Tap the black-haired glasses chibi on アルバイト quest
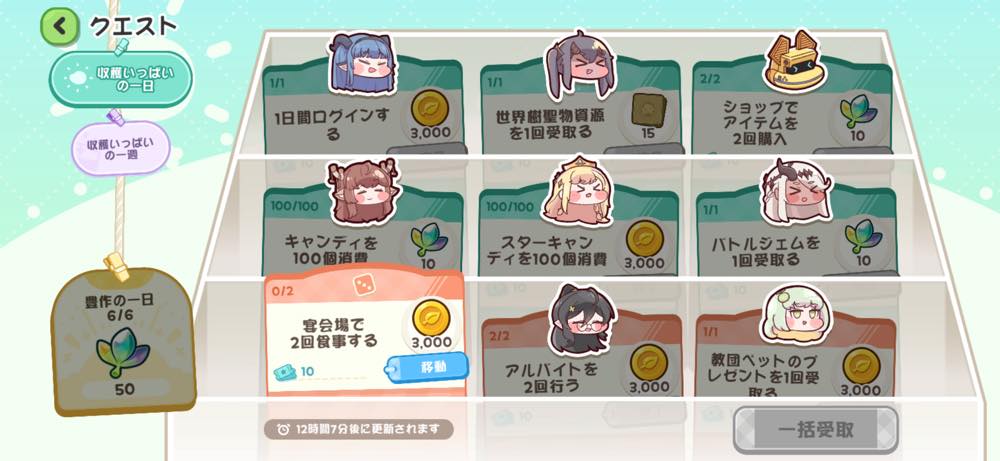This screenshot has width=1000, height=461. tap(582, 319)
